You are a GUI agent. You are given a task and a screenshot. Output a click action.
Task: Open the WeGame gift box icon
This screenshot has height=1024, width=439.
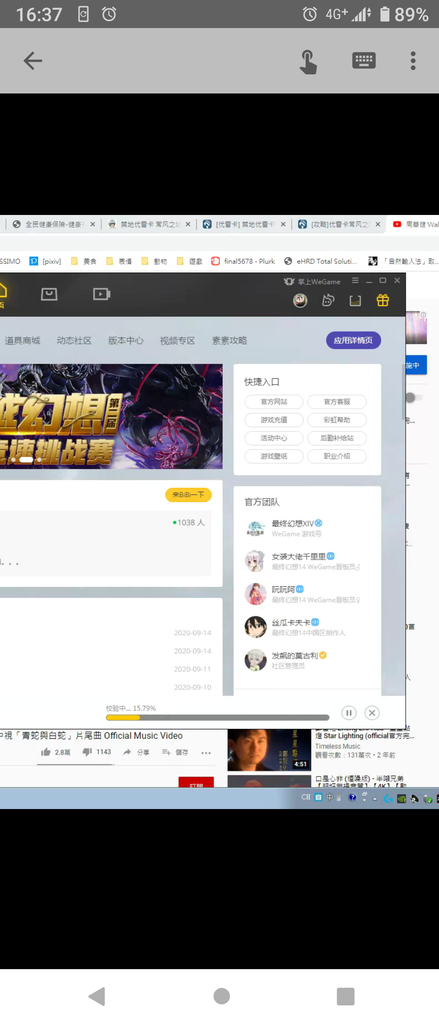click(x=383, y=300)
